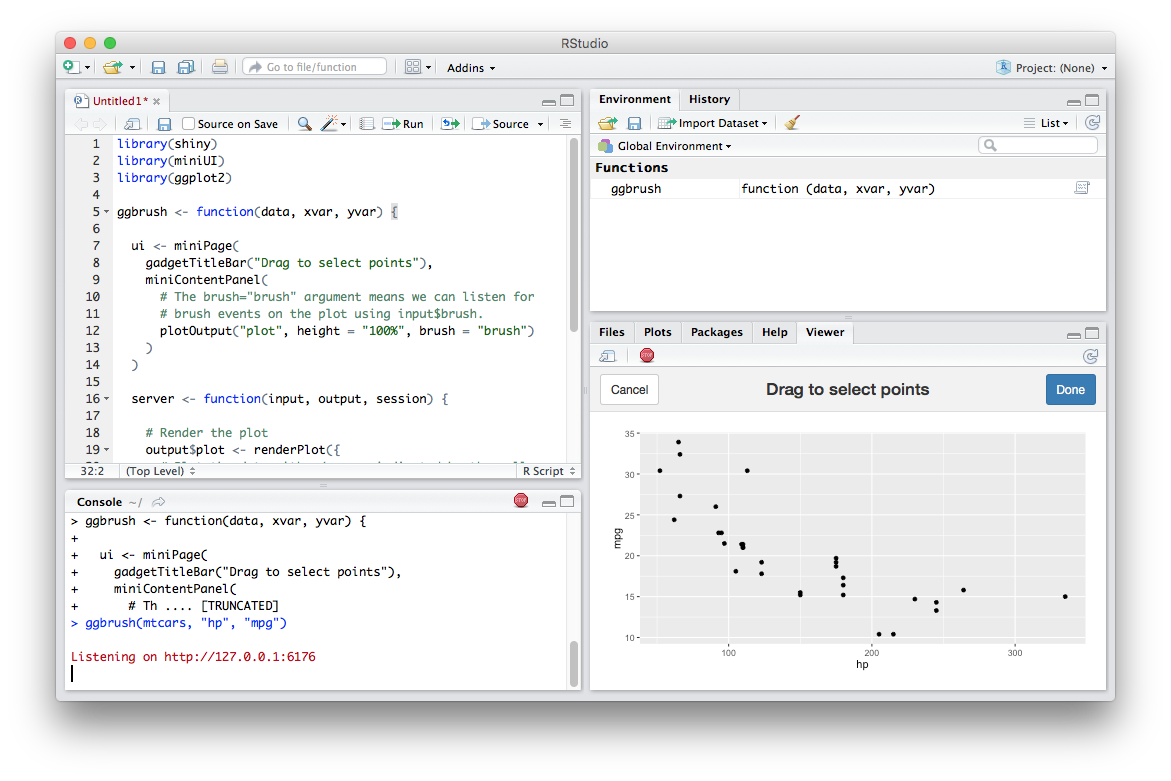
Task: Stop the Shiny app with the red stop icon
Action: tap(646, 355)
